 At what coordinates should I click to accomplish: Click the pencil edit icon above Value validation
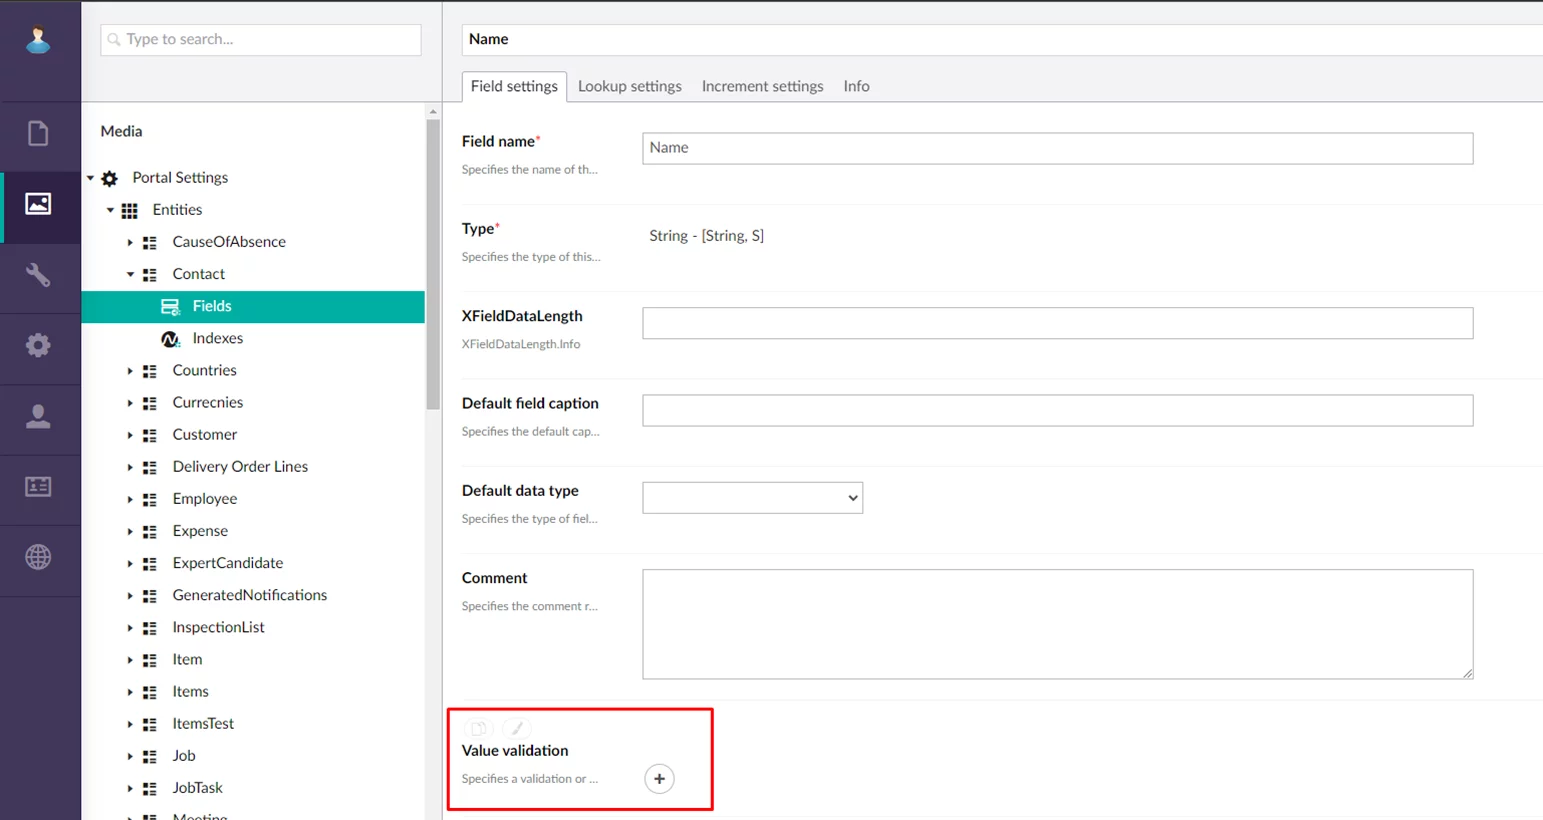pyautogui.click(x=517, y=728)
